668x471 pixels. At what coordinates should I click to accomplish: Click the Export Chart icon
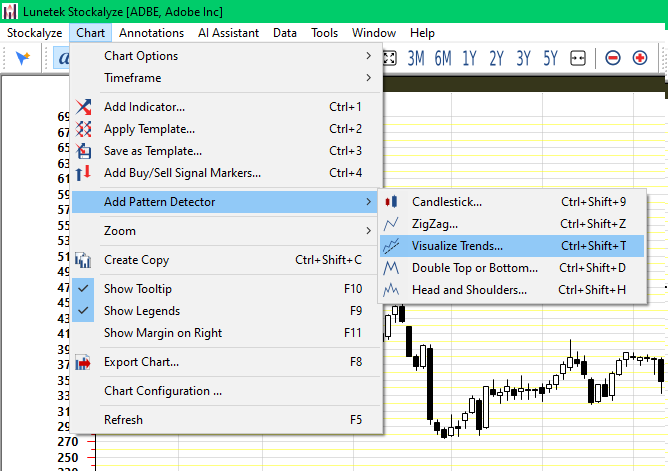(x=83, y=362)
